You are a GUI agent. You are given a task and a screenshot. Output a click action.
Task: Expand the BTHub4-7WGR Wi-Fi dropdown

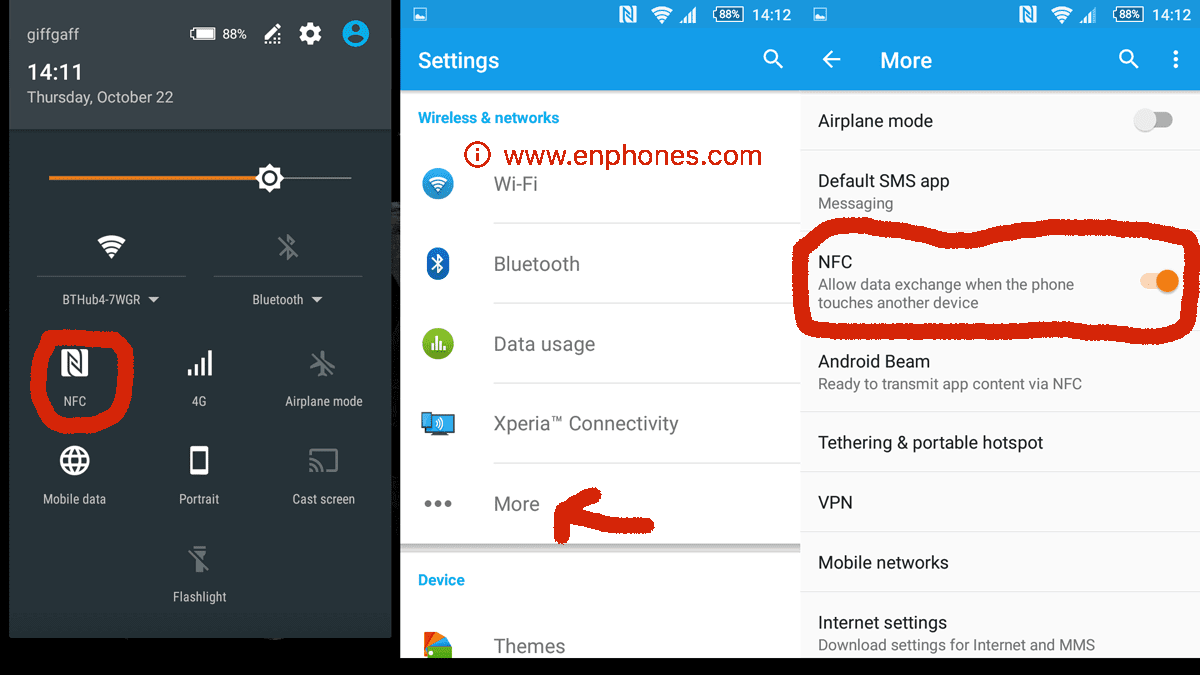[111, 300]
